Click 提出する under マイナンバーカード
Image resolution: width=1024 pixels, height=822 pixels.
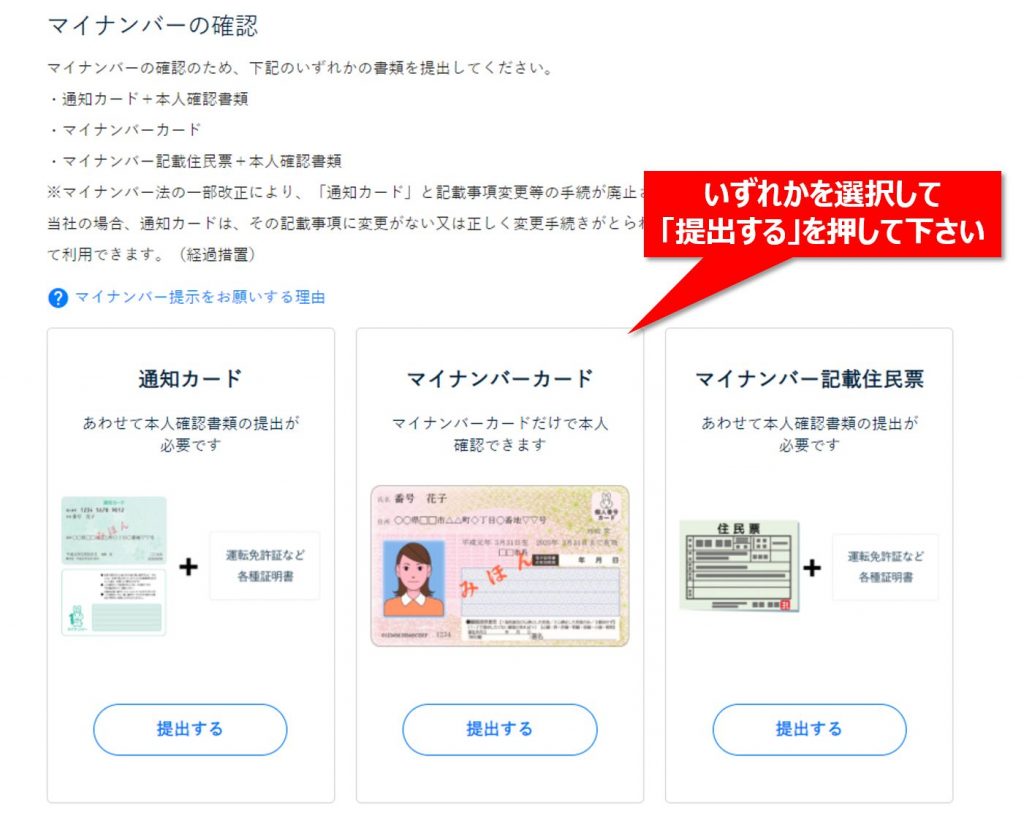coord(500,729)
